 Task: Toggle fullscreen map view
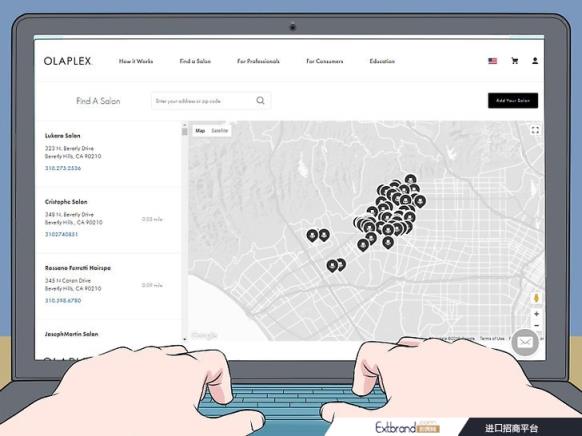coord(535,130)
